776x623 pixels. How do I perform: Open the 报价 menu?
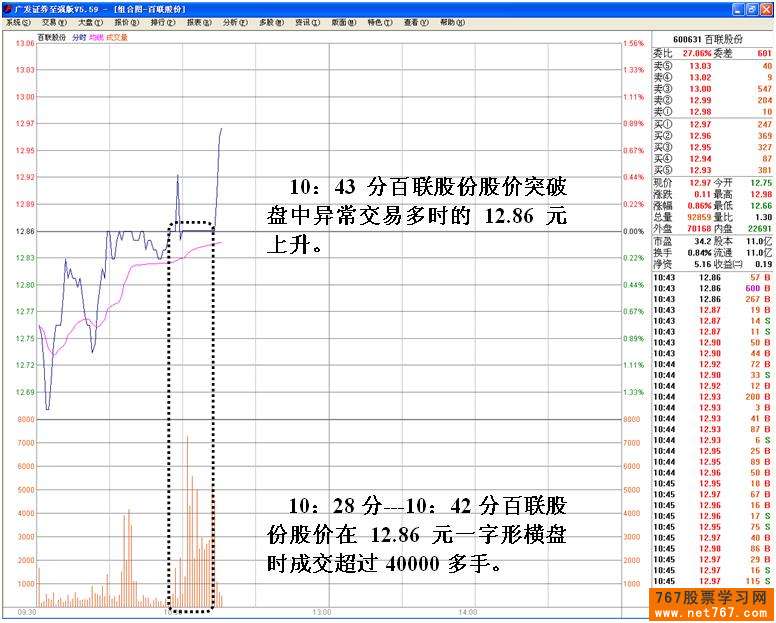127,23
